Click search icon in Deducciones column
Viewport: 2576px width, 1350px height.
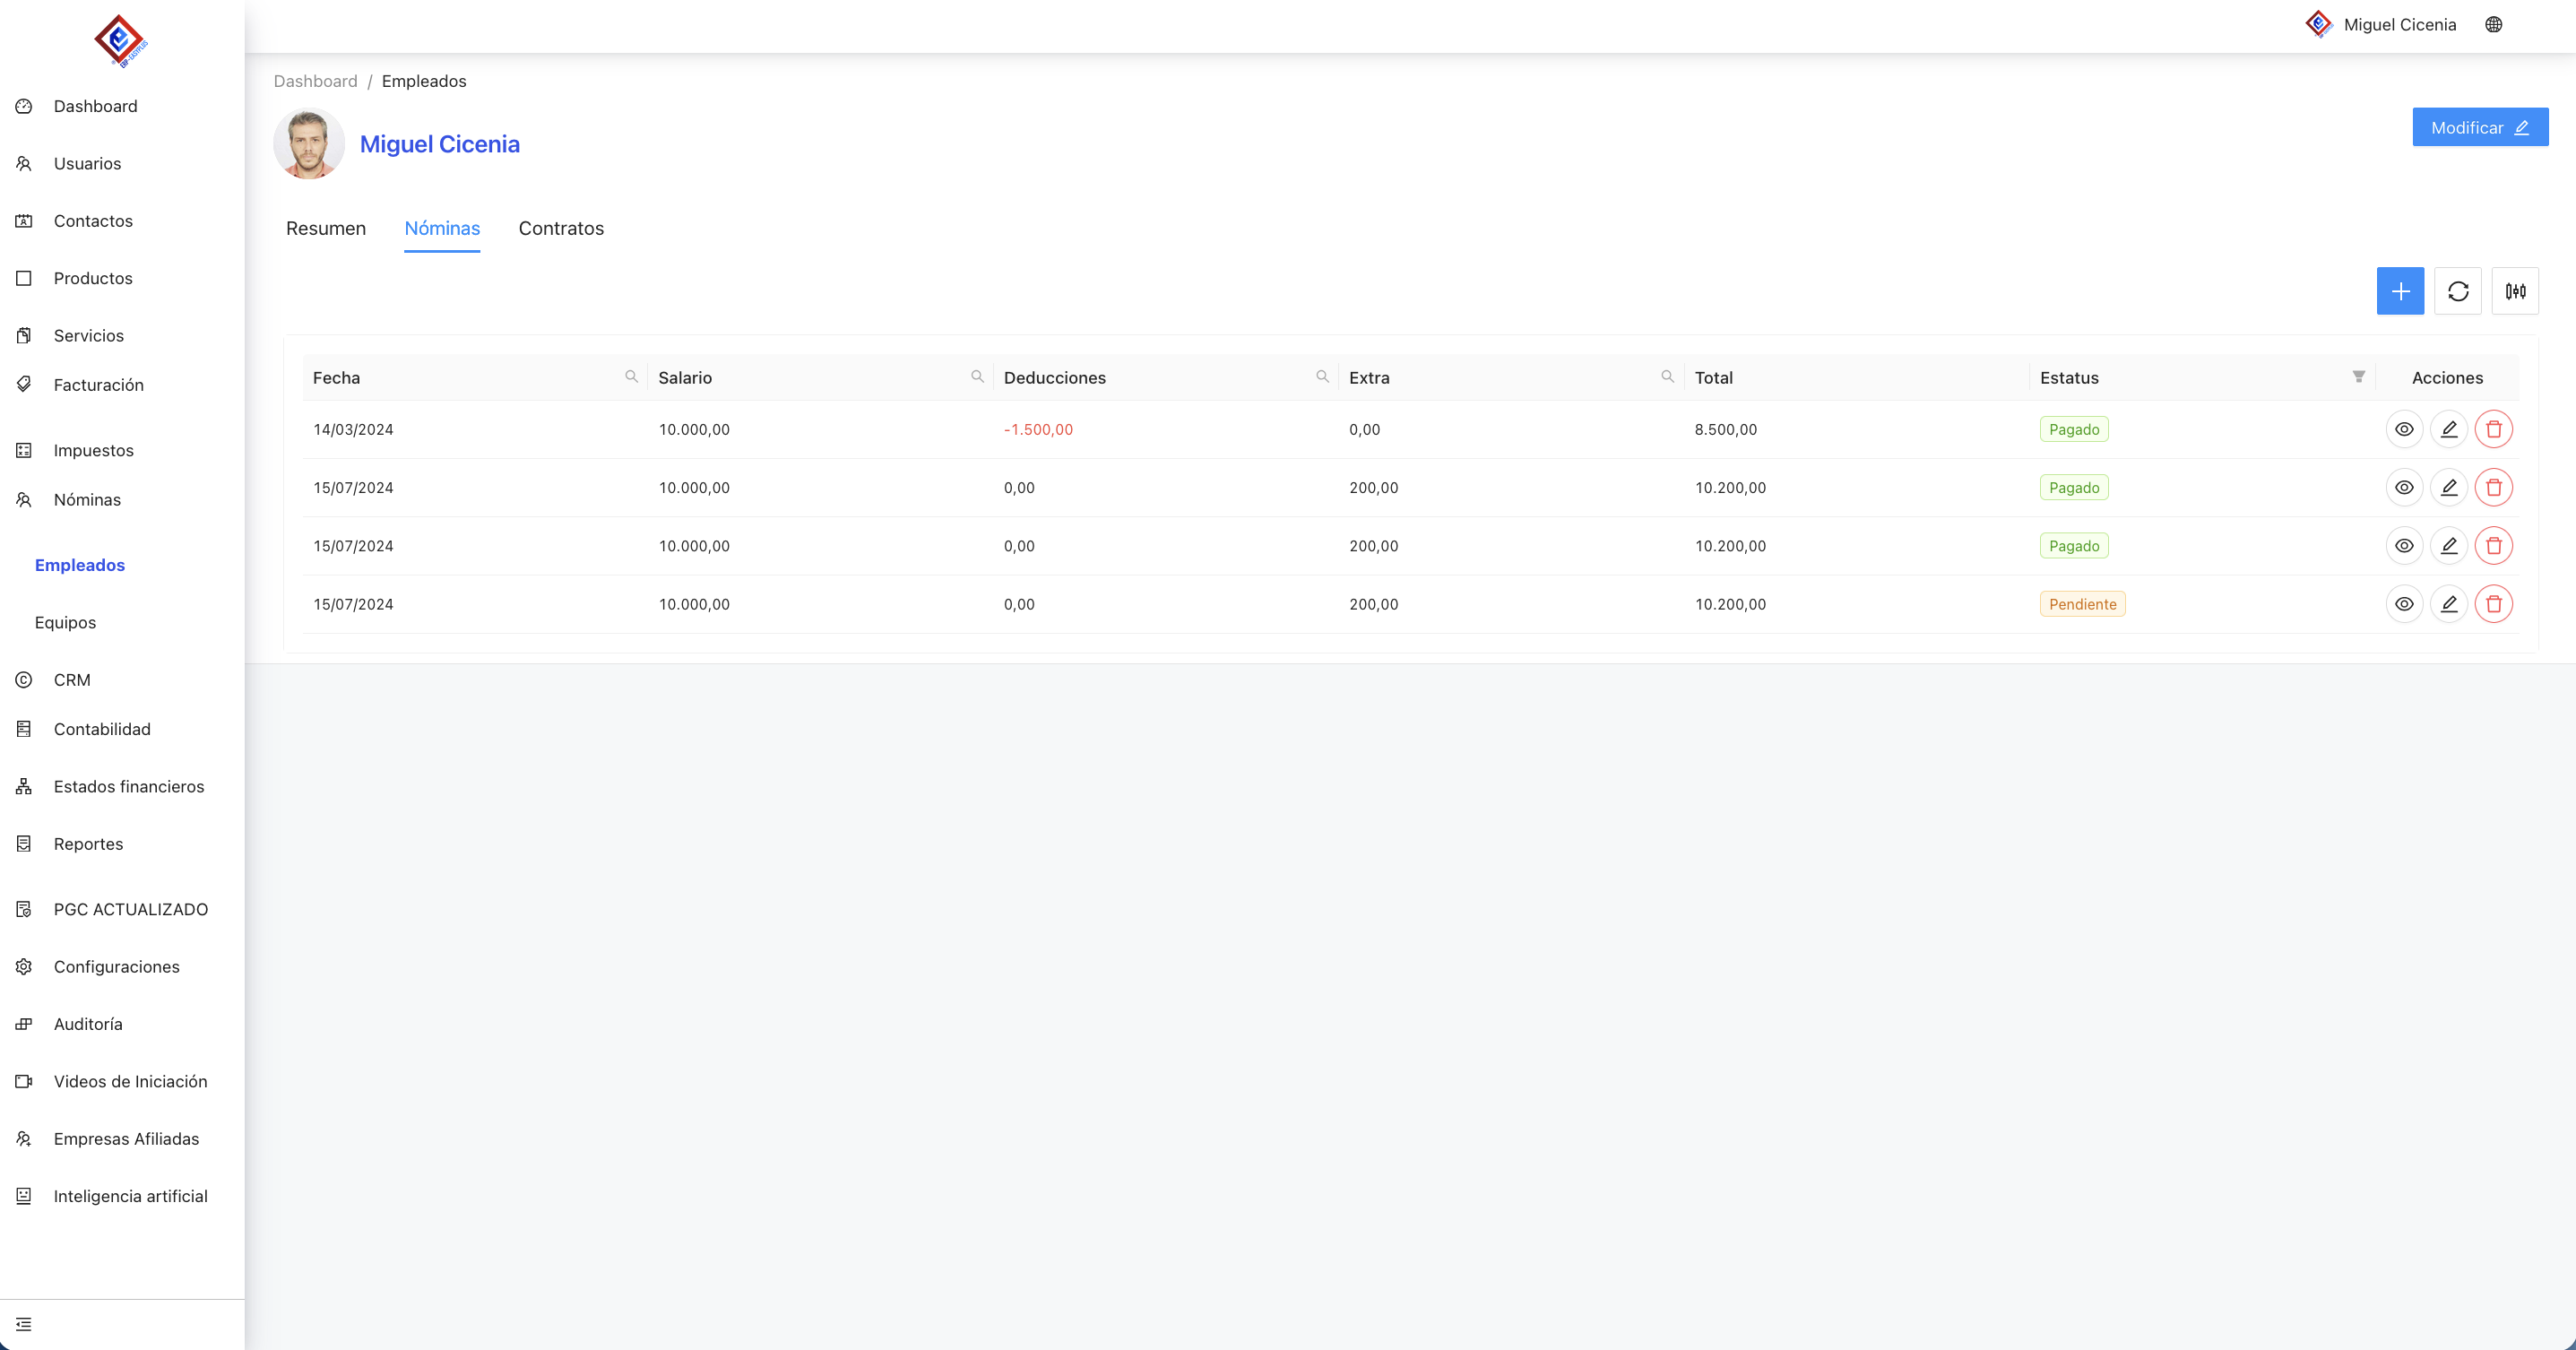pyautogui.click(x=1322, y=377)
